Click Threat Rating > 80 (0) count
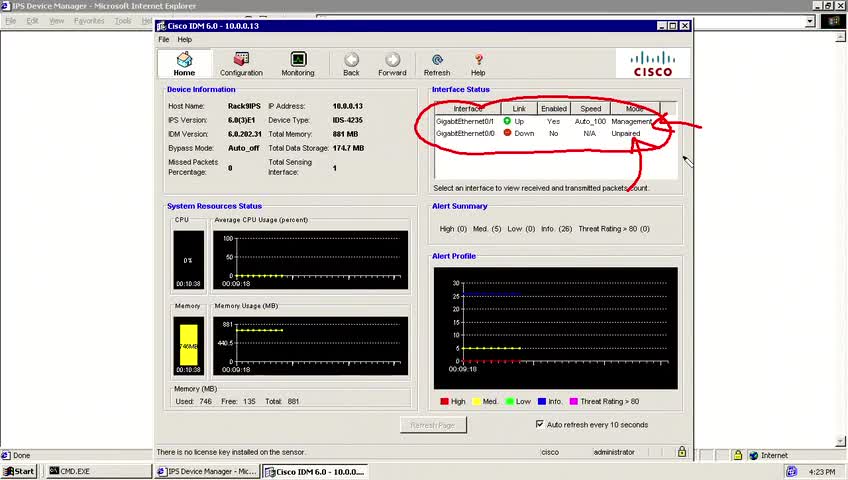Image resolution: width=848 pixels, height=480 pixels. pyautogui.click(x=614, y=229)
